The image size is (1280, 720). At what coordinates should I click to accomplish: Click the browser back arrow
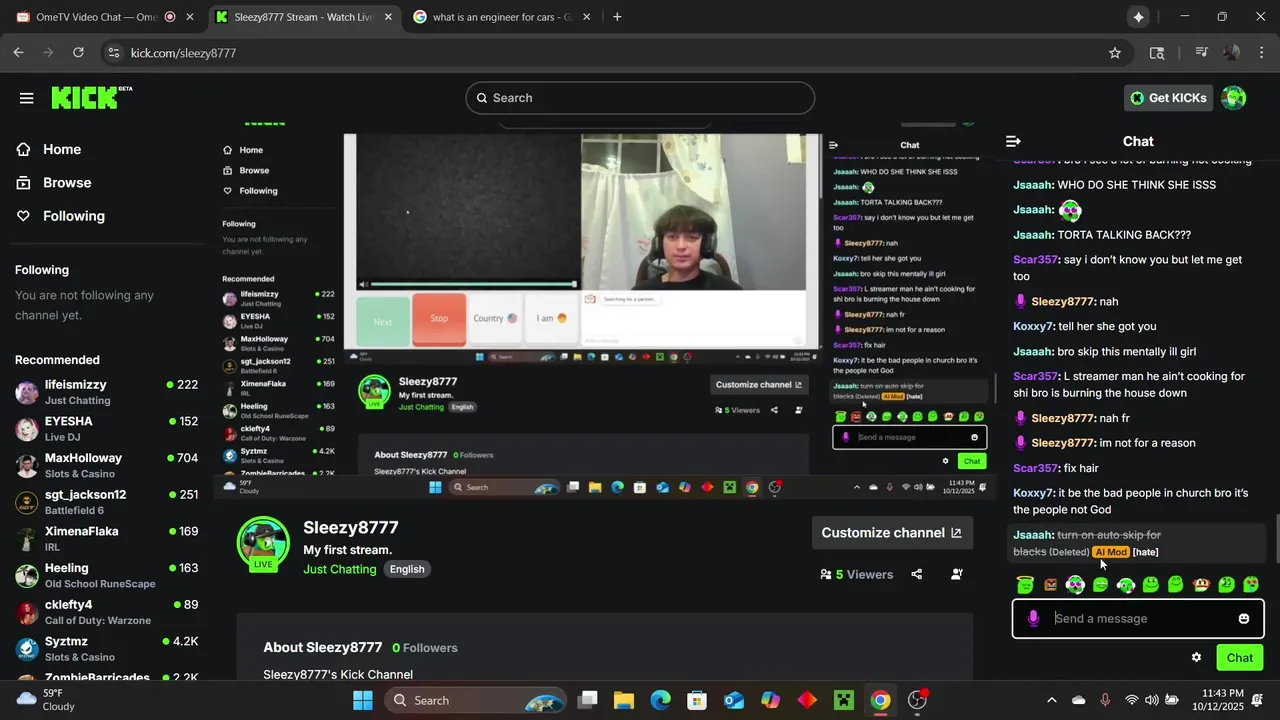point(18,53)
